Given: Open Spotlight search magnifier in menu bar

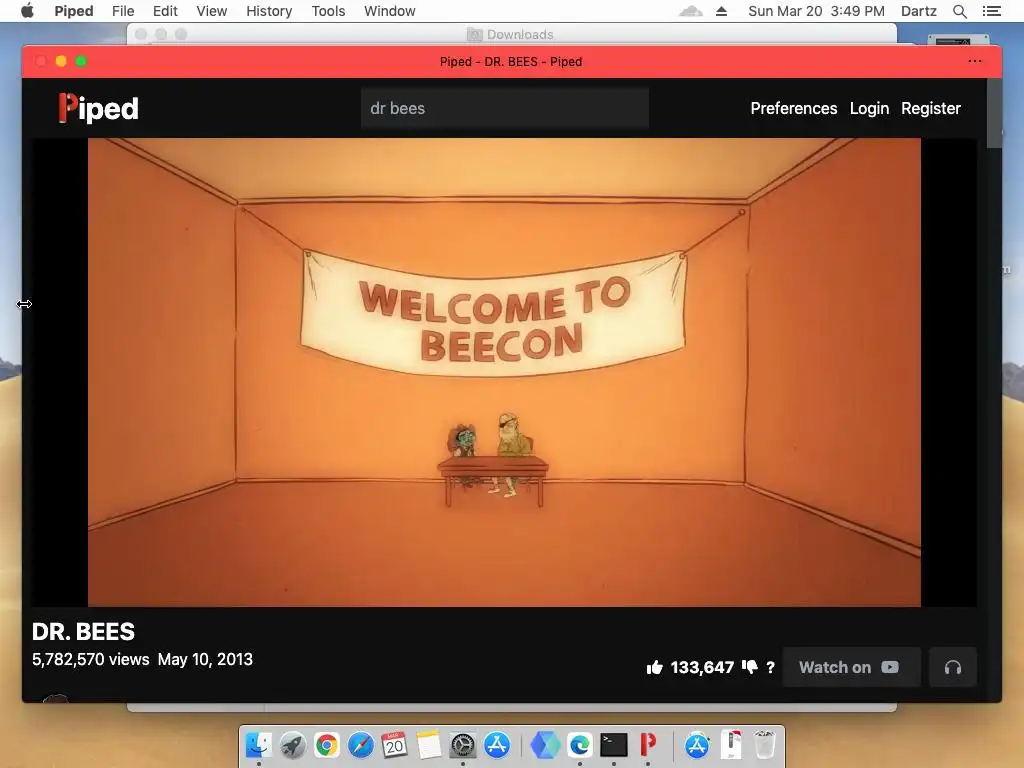Looking at the screenshot, I should point(959,11).
